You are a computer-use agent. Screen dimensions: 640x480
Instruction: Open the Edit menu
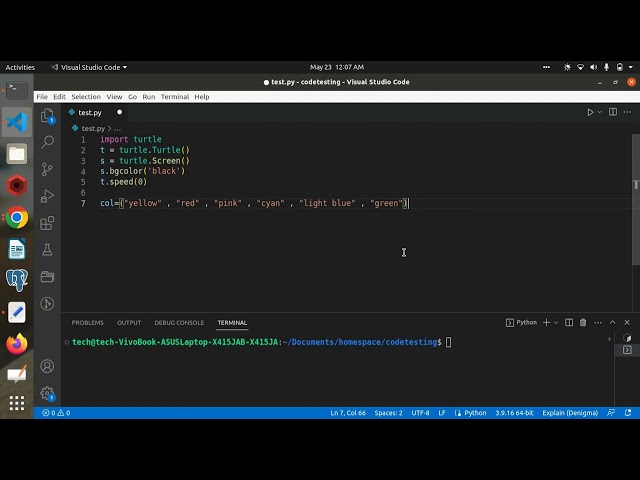click(59, 97)
